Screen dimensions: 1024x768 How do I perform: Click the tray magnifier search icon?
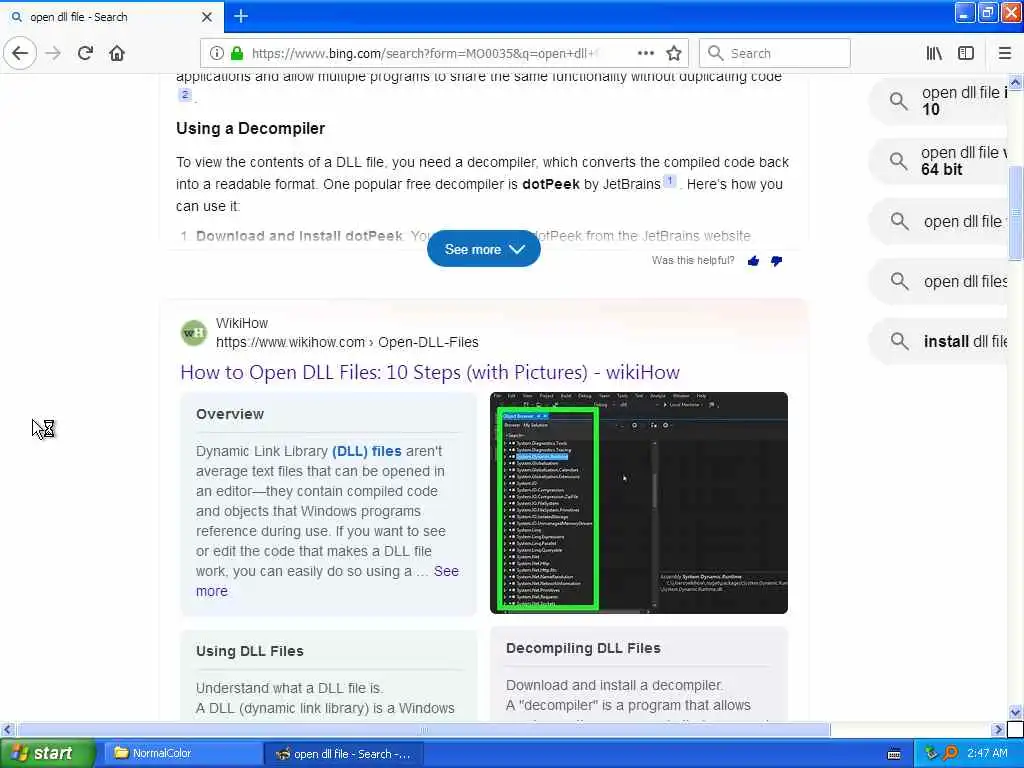[x=951, y=753]
